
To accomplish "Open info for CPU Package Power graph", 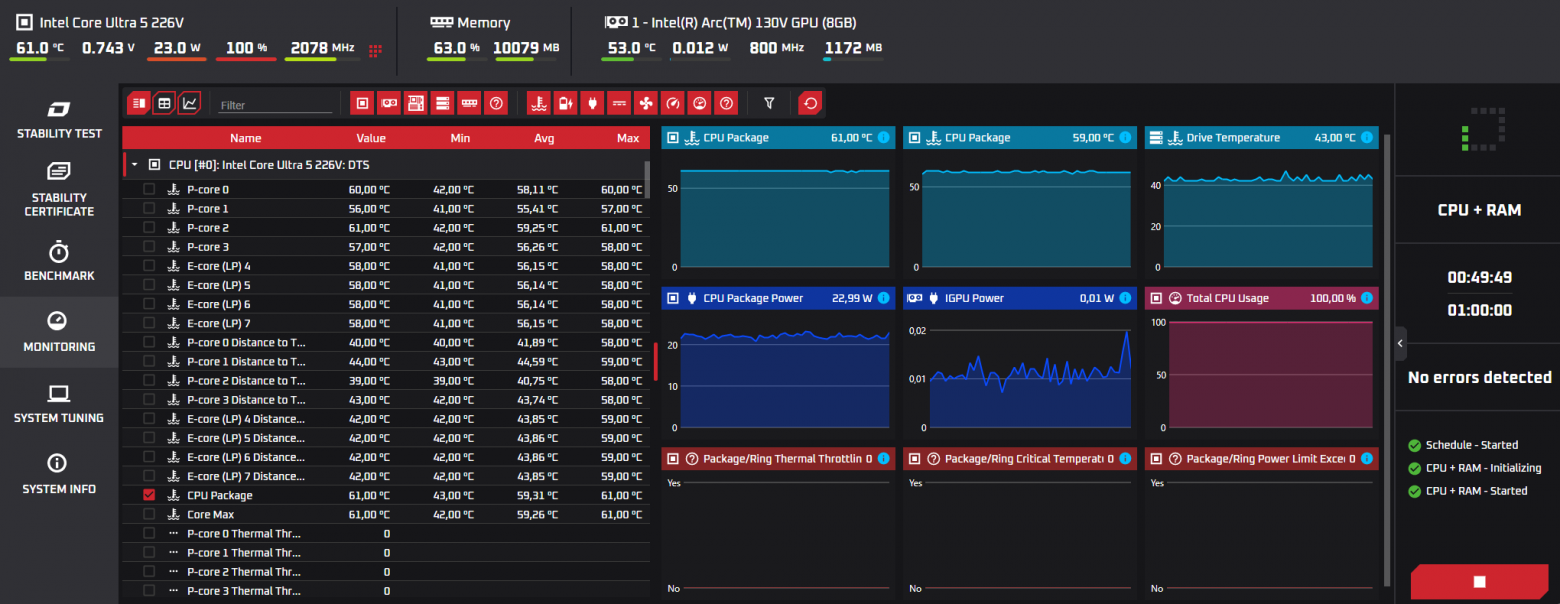I will click(x=883, y=298).
